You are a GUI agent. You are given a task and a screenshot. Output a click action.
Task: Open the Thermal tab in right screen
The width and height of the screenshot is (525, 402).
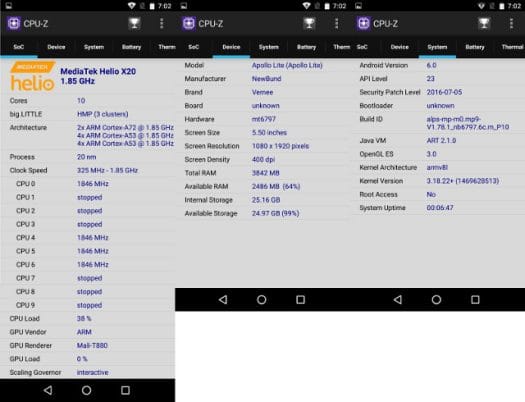[512, 47]
